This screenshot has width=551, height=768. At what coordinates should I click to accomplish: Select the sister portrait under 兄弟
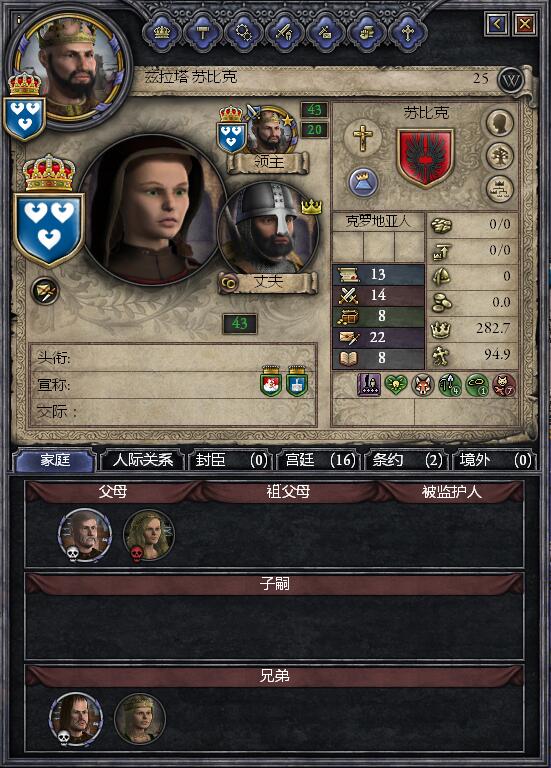click(140, 719)
